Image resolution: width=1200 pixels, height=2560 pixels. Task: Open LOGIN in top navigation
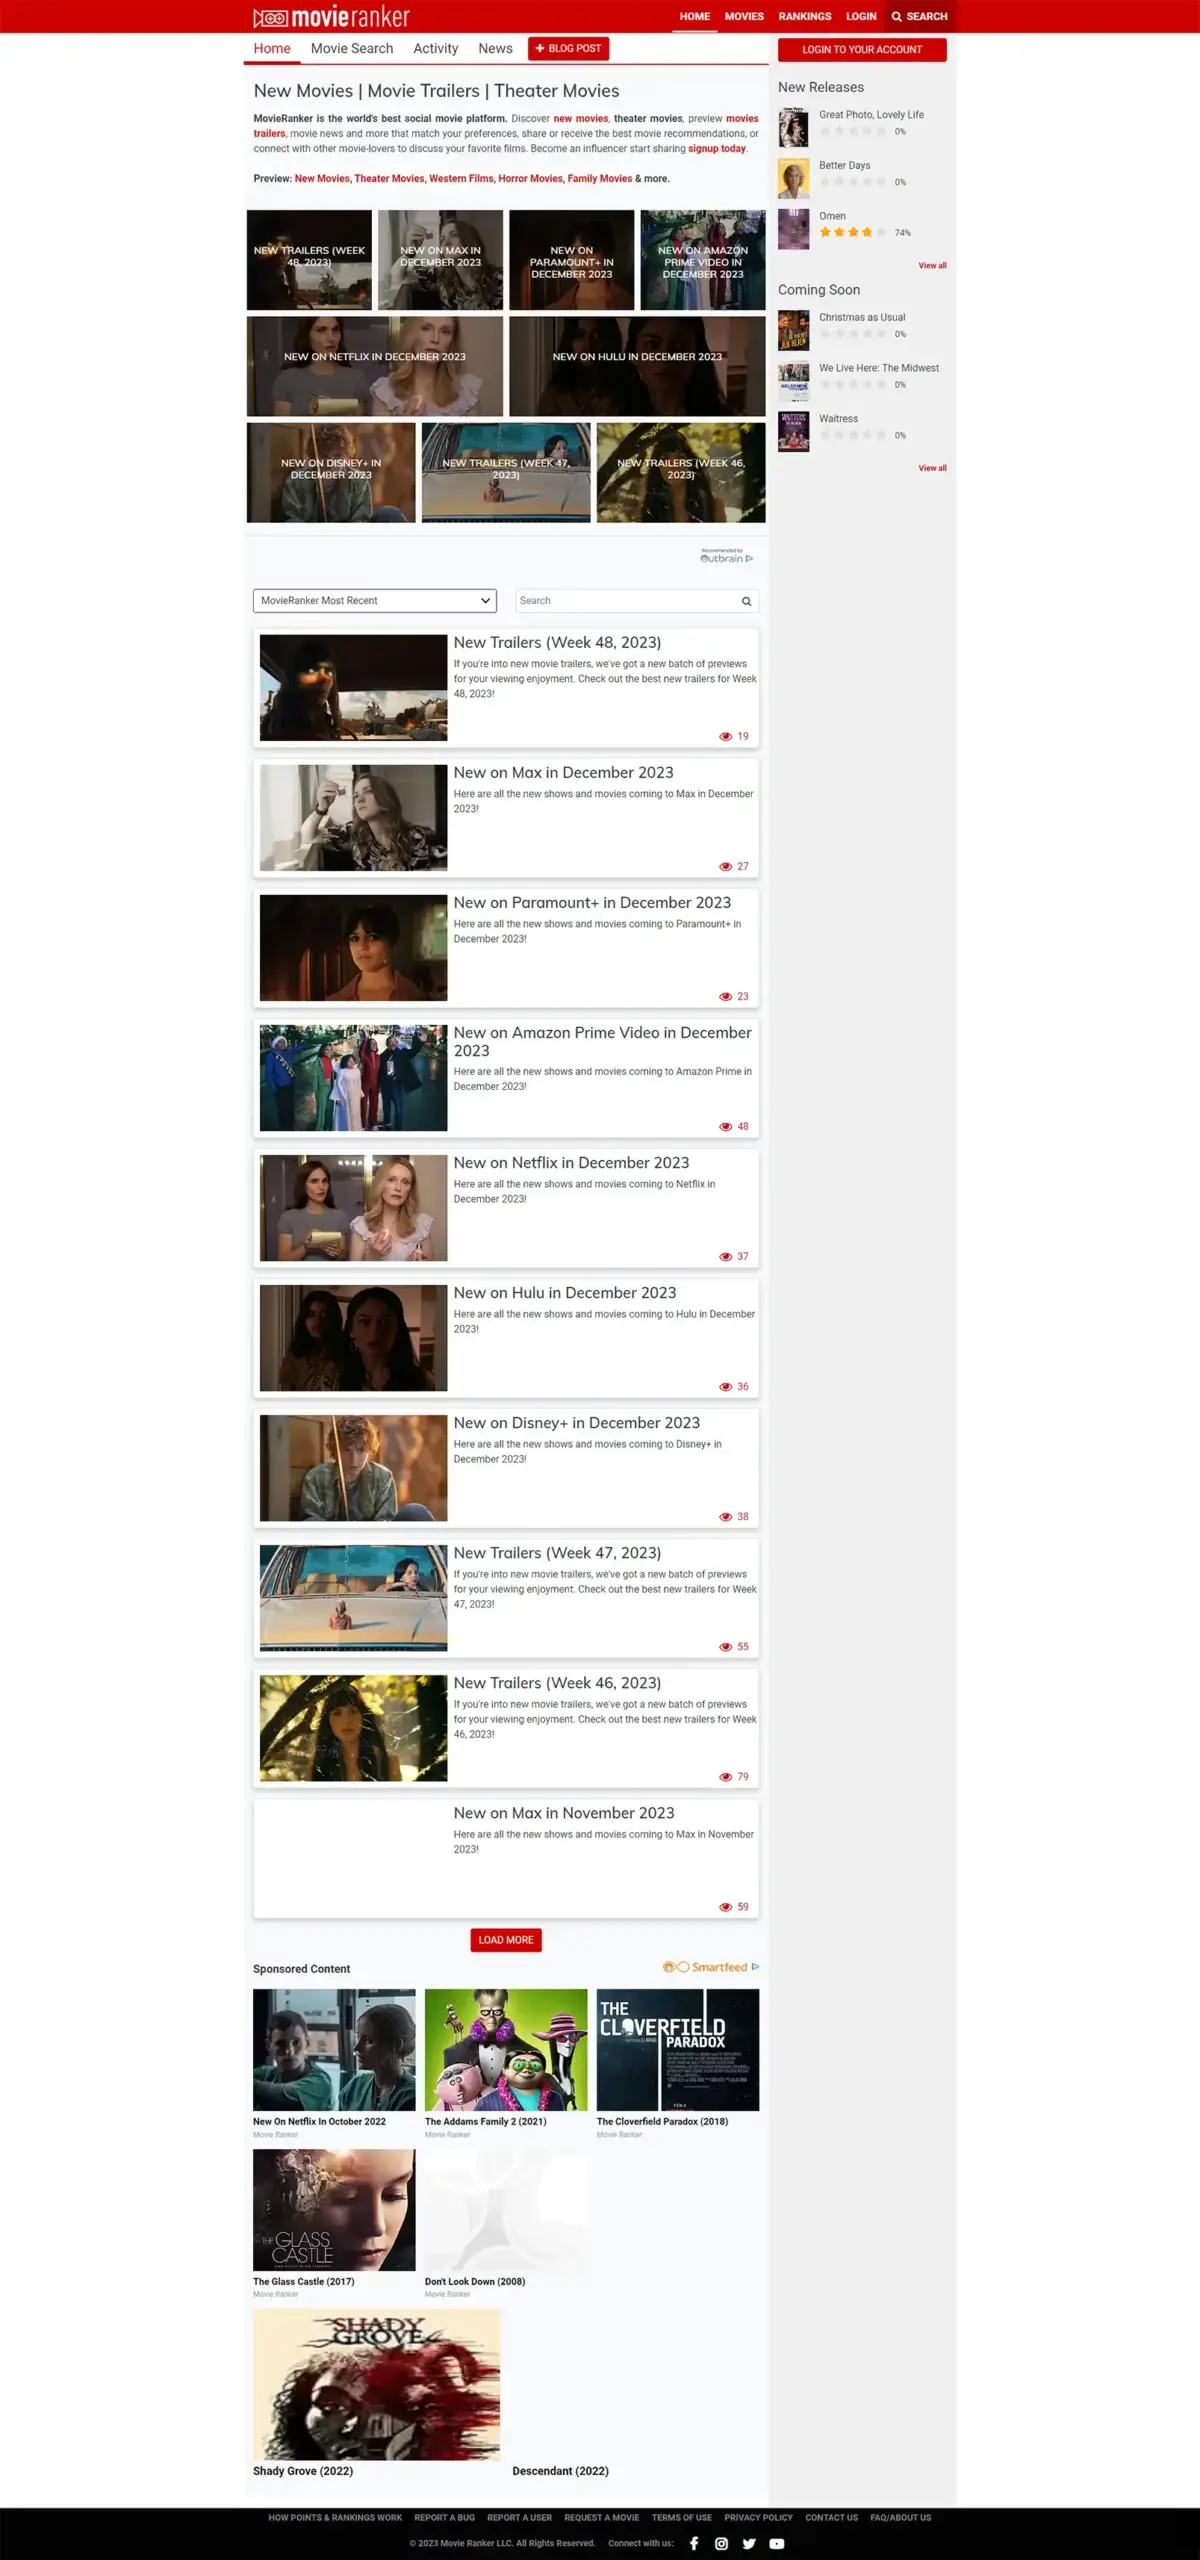tap(861, 16)
